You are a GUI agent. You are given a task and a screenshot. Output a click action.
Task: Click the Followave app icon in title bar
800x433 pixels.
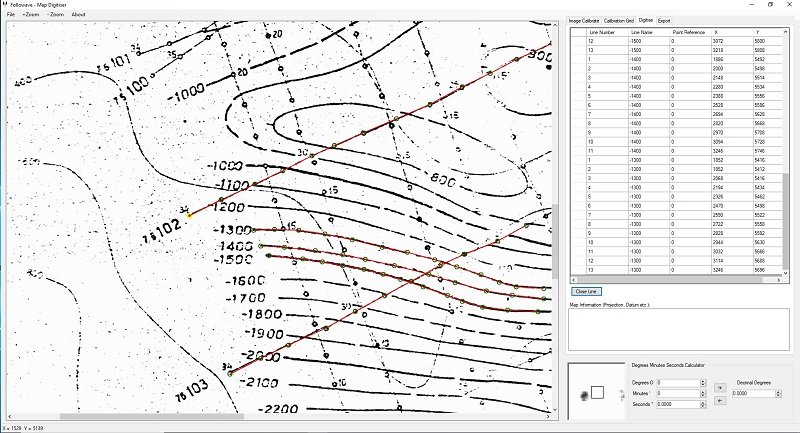coord(5,5)
